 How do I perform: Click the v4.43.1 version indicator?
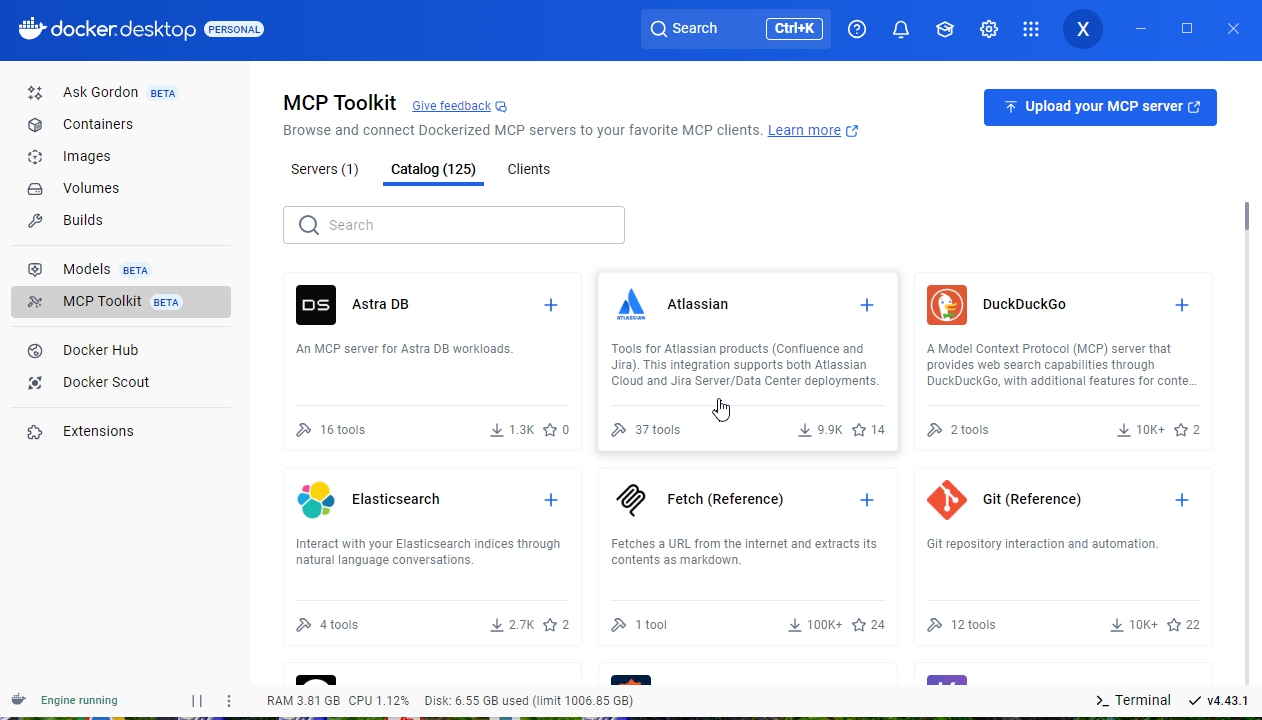pyautogui.click(x=1218, y=700)
